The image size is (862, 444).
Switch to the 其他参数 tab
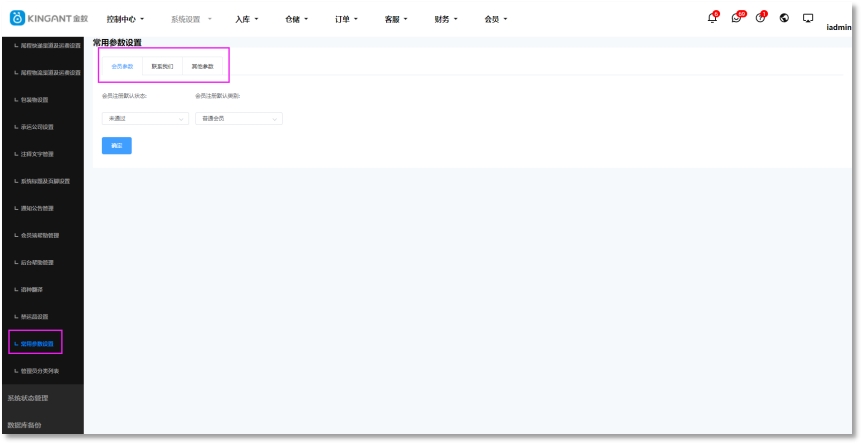click(202, 66)
